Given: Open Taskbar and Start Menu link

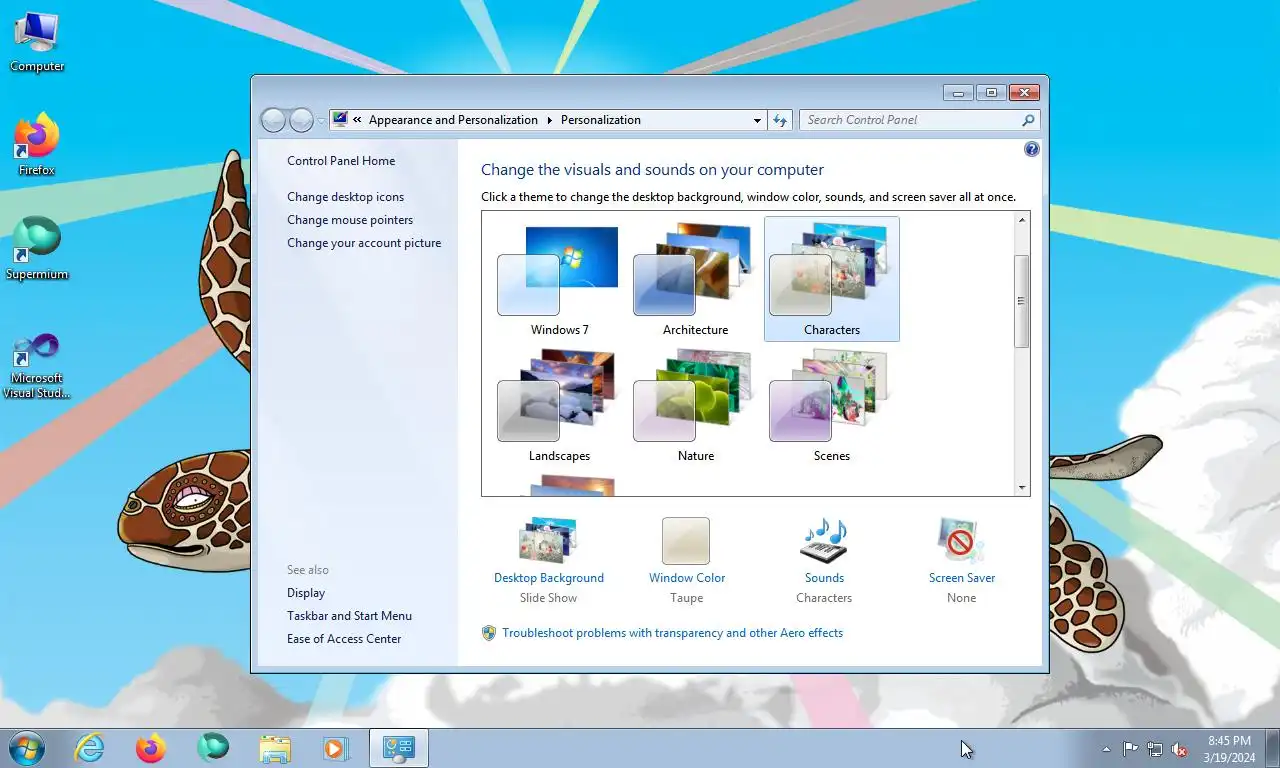Looking at the screenshot, I should point(349,616).
